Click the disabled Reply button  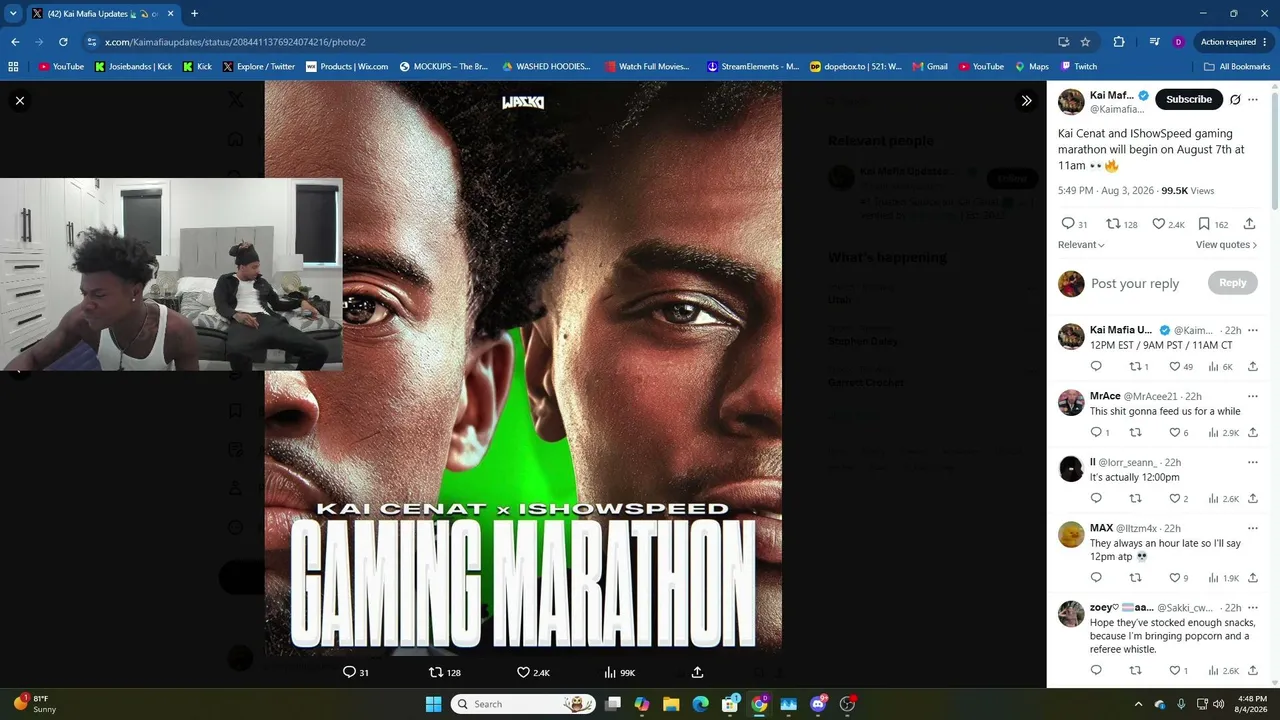(x=1232, y=283)
